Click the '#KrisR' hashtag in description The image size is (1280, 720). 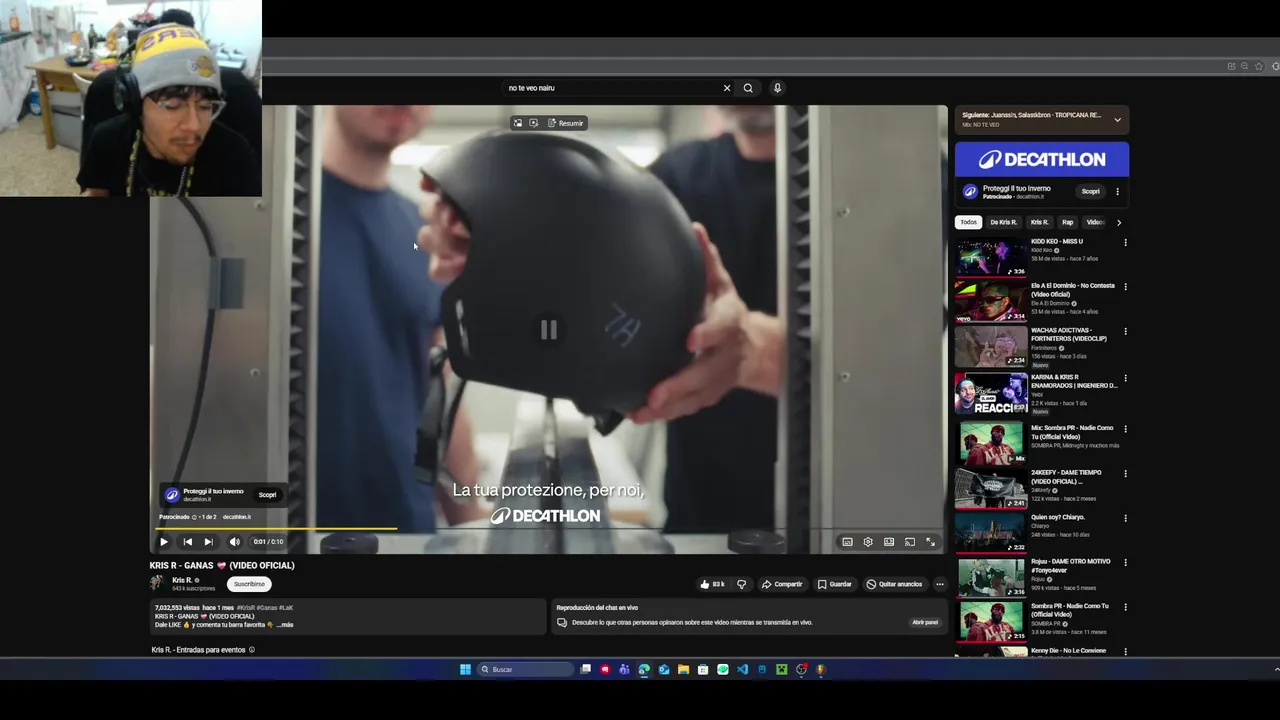(x=245, y=608)
